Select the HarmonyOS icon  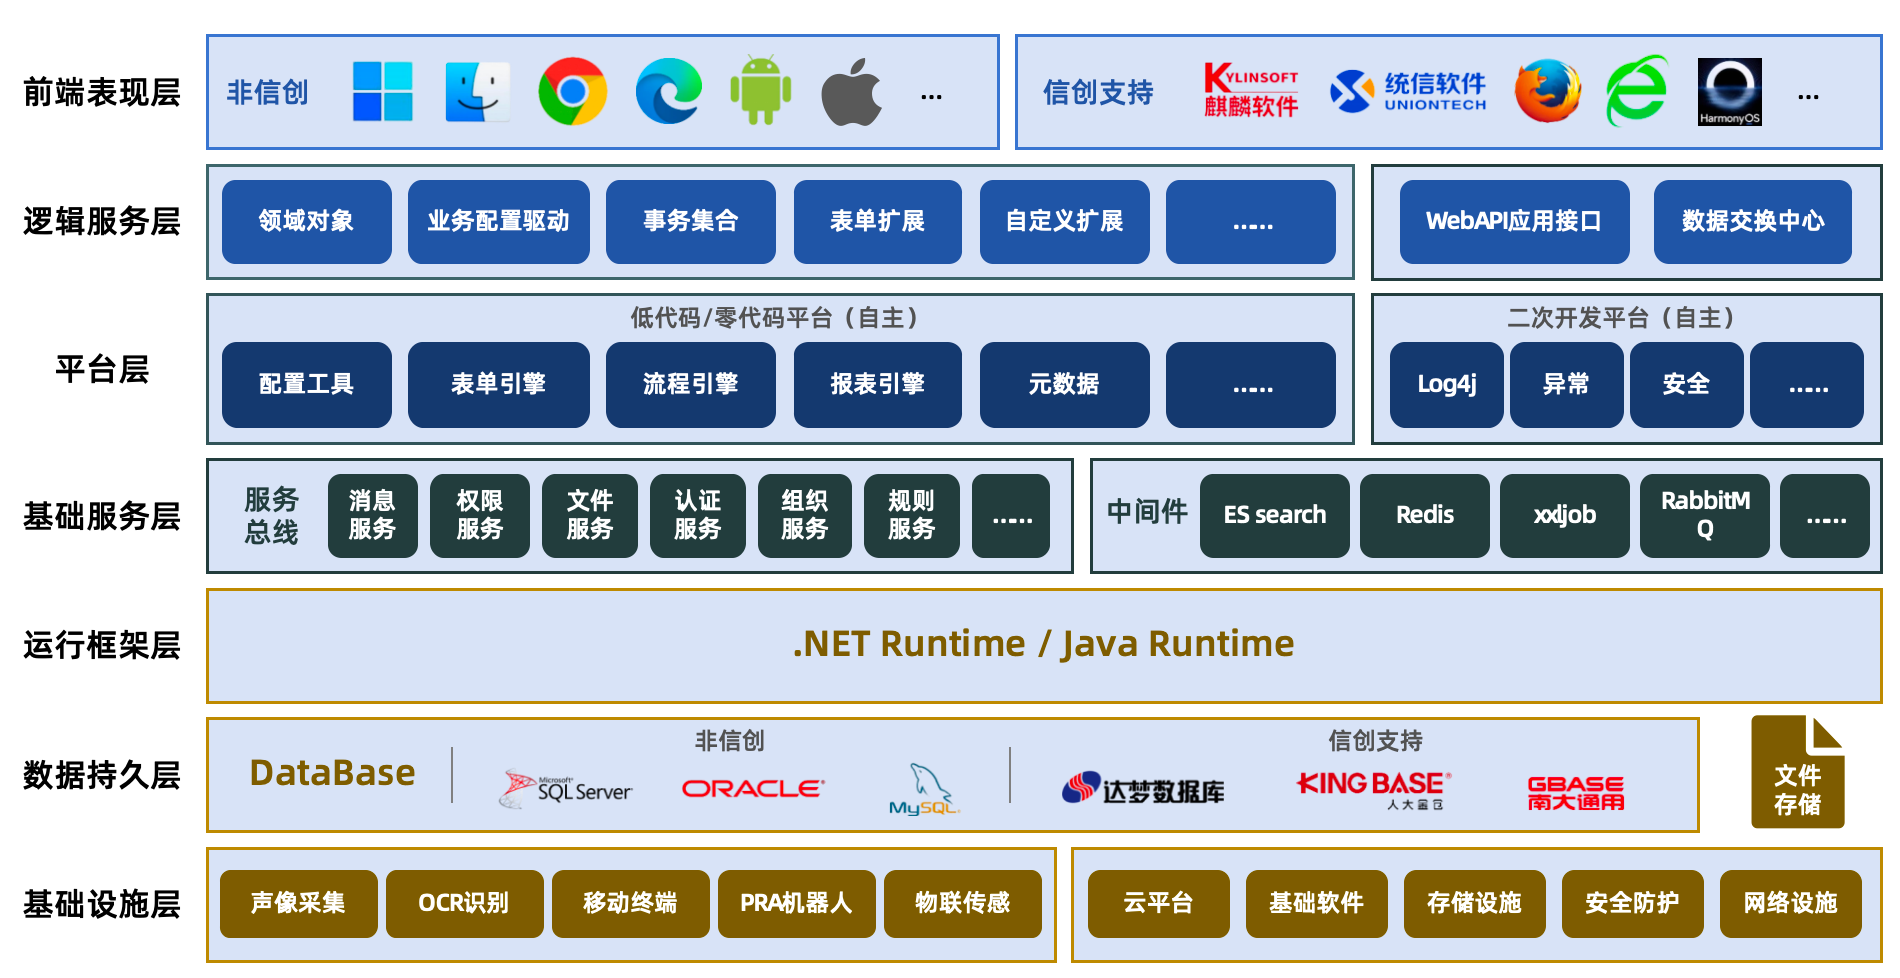point(1729,92)
